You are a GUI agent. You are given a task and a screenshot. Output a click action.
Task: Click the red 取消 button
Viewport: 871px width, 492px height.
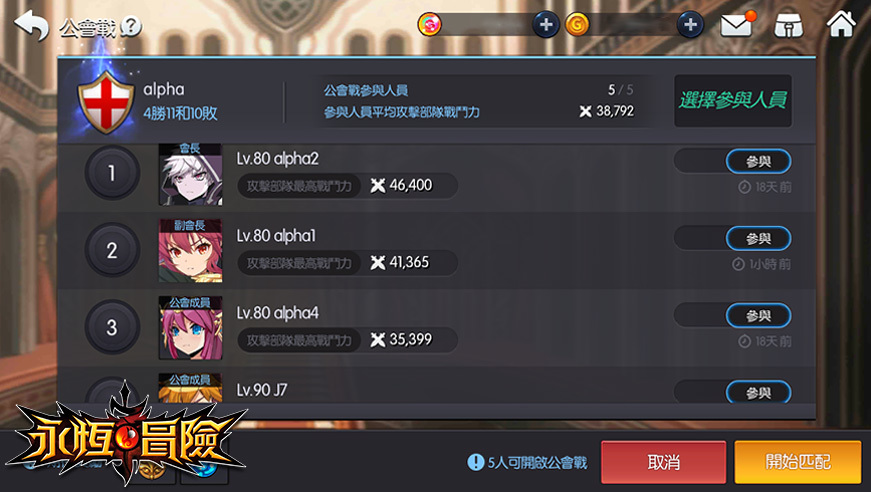pos(663,462)
